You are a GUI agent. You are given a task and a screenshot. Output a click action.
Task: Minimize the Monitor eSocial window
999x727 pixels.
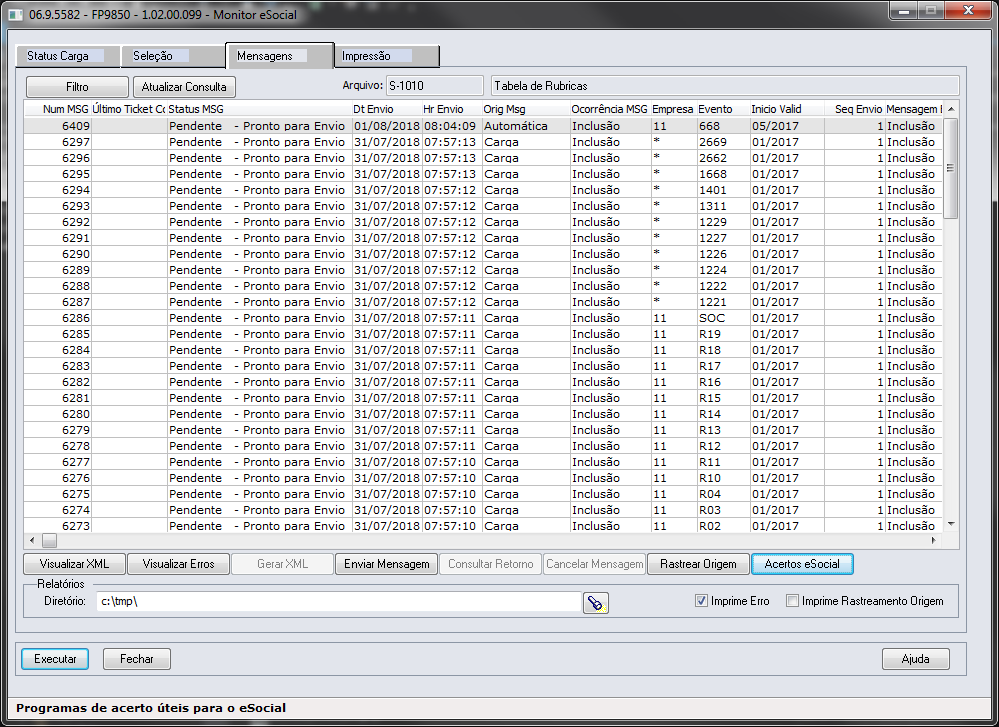(903, 10)
